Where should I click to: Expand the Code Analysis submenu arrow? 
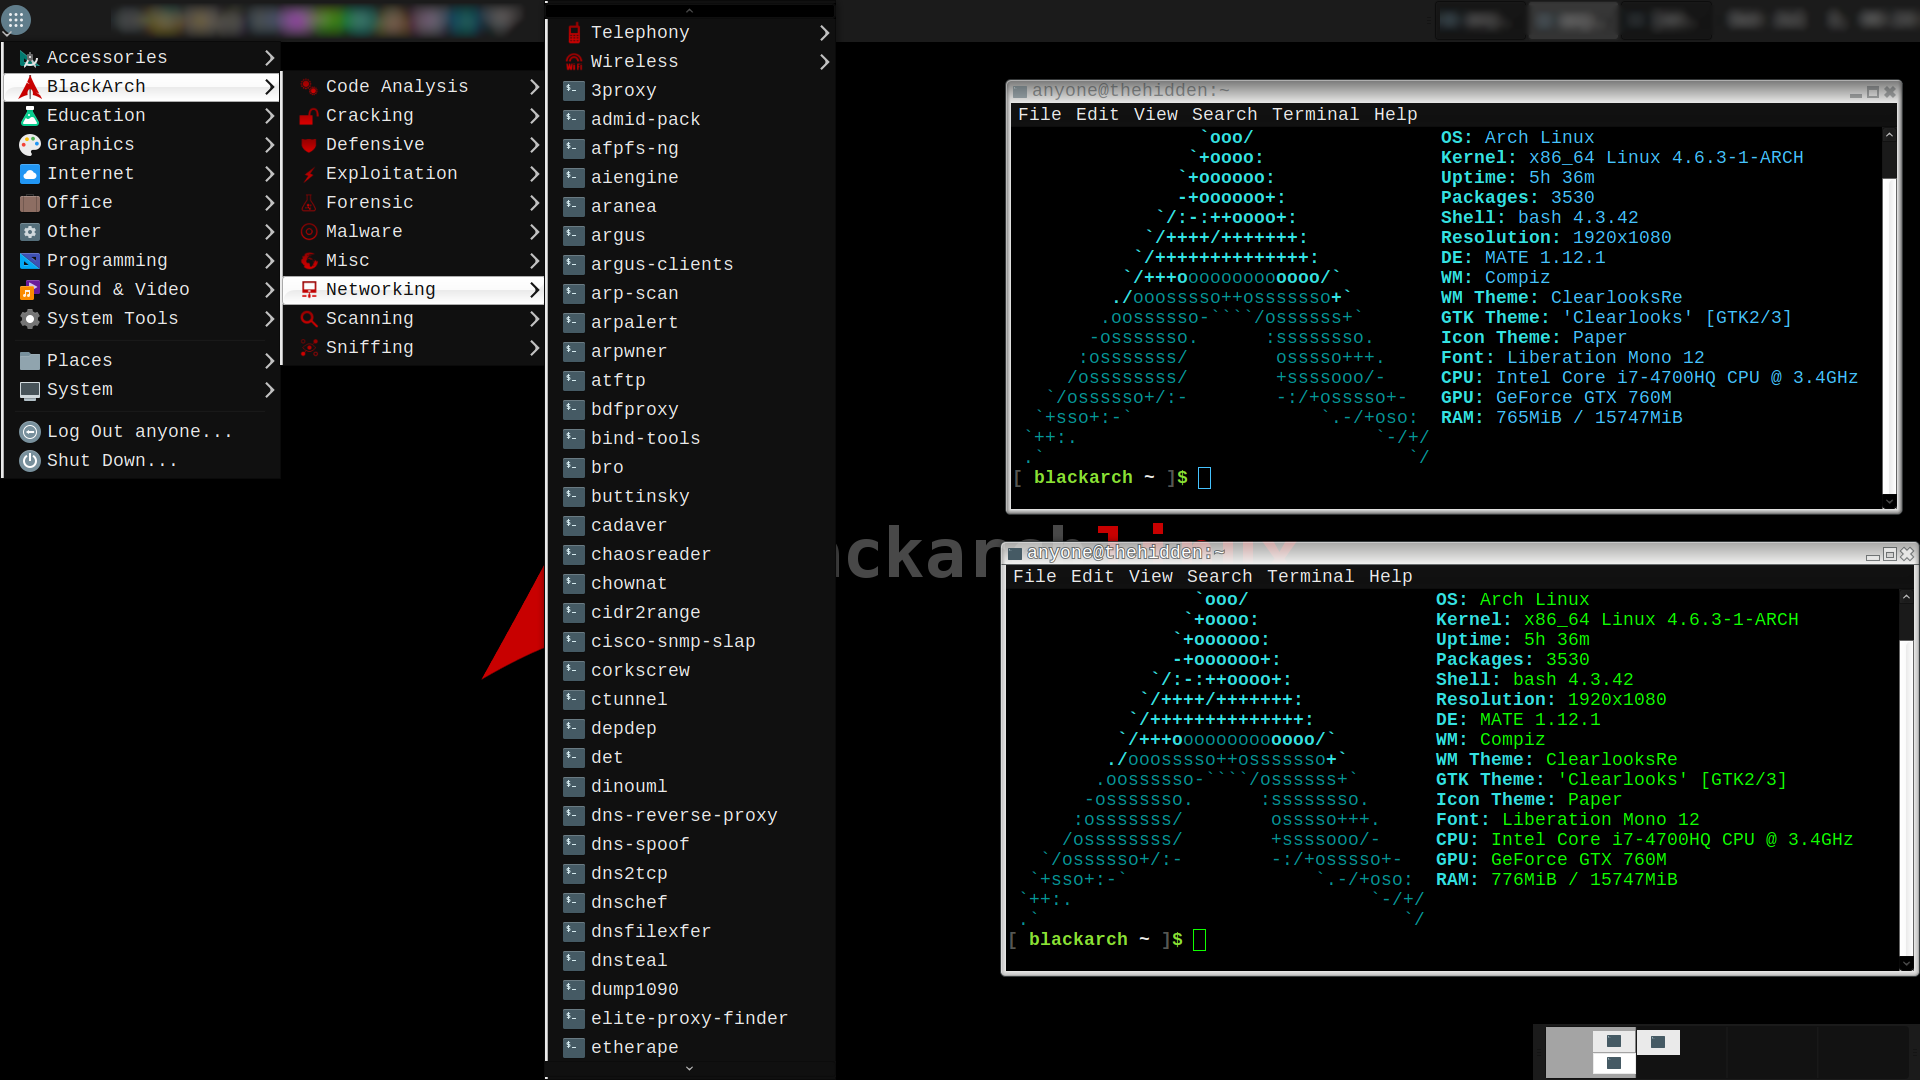tap(534, 87)
